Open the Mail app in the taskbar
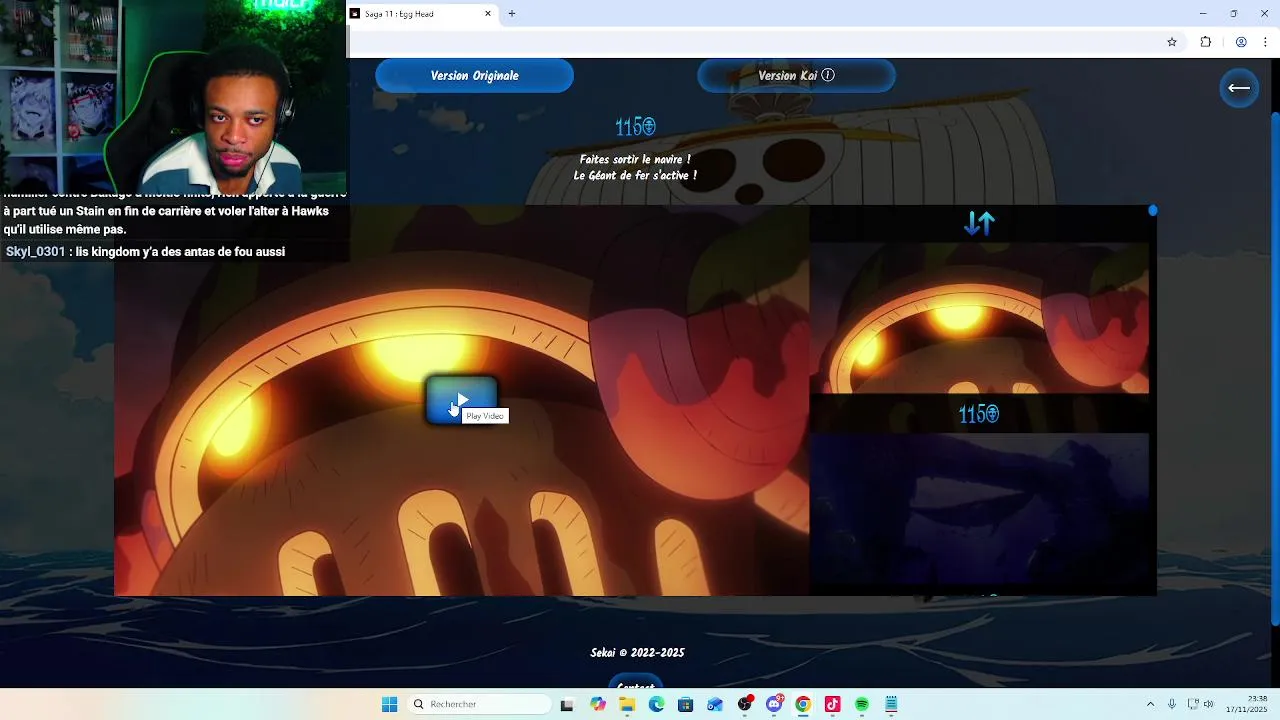The image size is (1280, 720). (715, 704)
